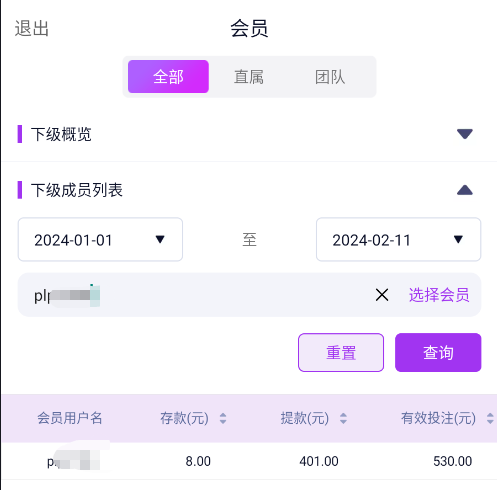Click the 下级概览 section title
497x490 pixels.
point(61,134)
